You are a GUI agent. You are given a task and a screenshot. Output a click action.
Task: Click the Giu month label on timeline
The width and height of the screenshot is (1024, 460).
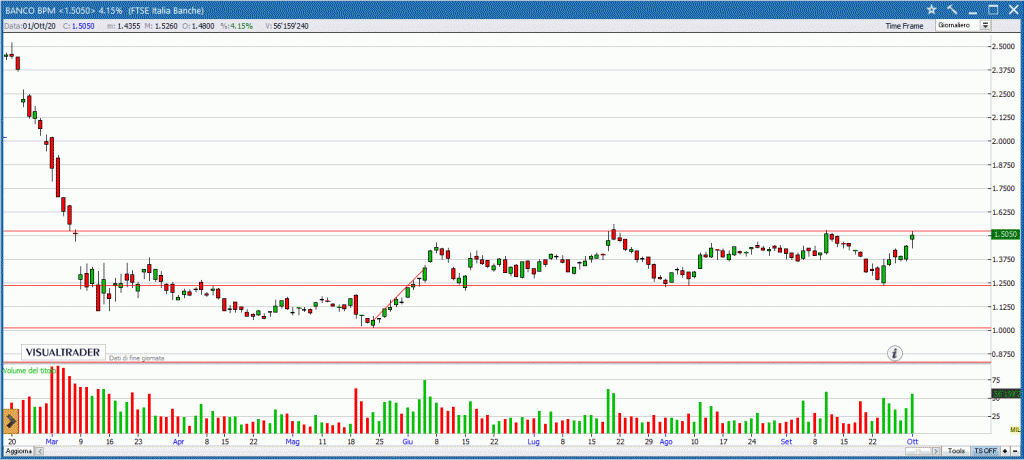click(408, 442)
